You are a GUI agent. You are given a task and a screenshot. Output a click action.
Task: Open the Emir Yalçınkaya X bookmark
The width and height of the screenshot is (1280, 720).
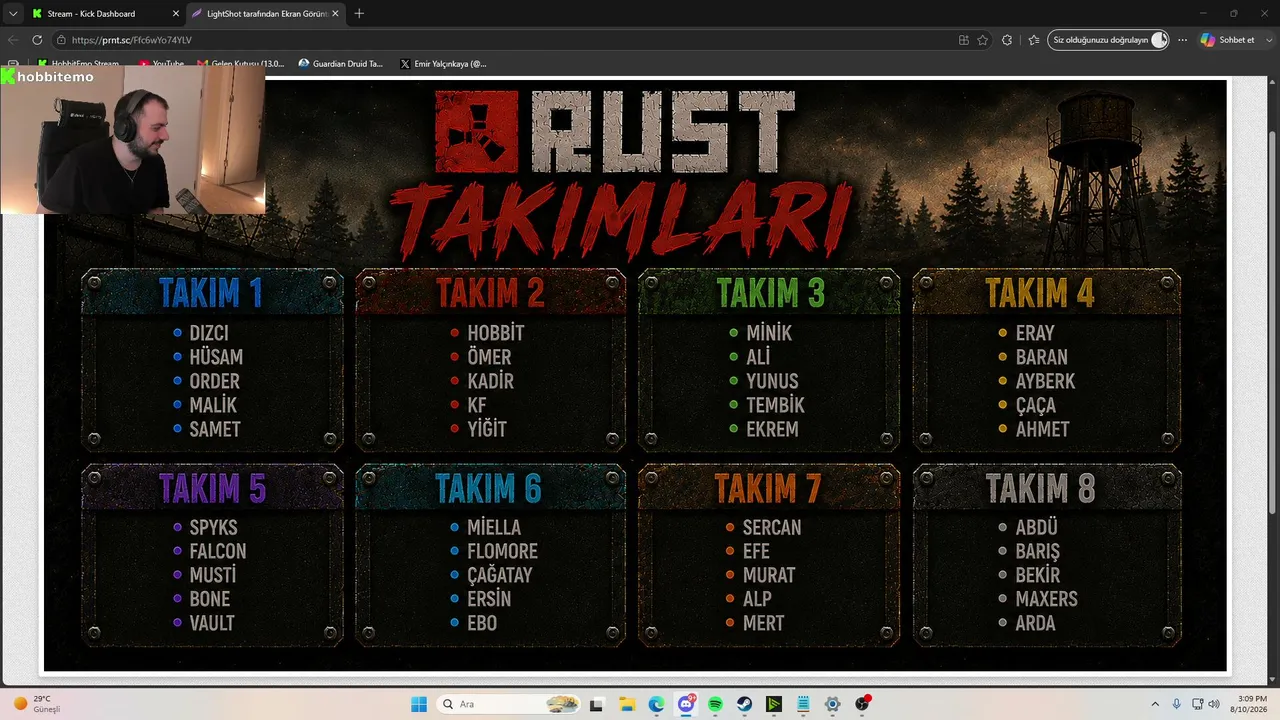tap(443, 64)
